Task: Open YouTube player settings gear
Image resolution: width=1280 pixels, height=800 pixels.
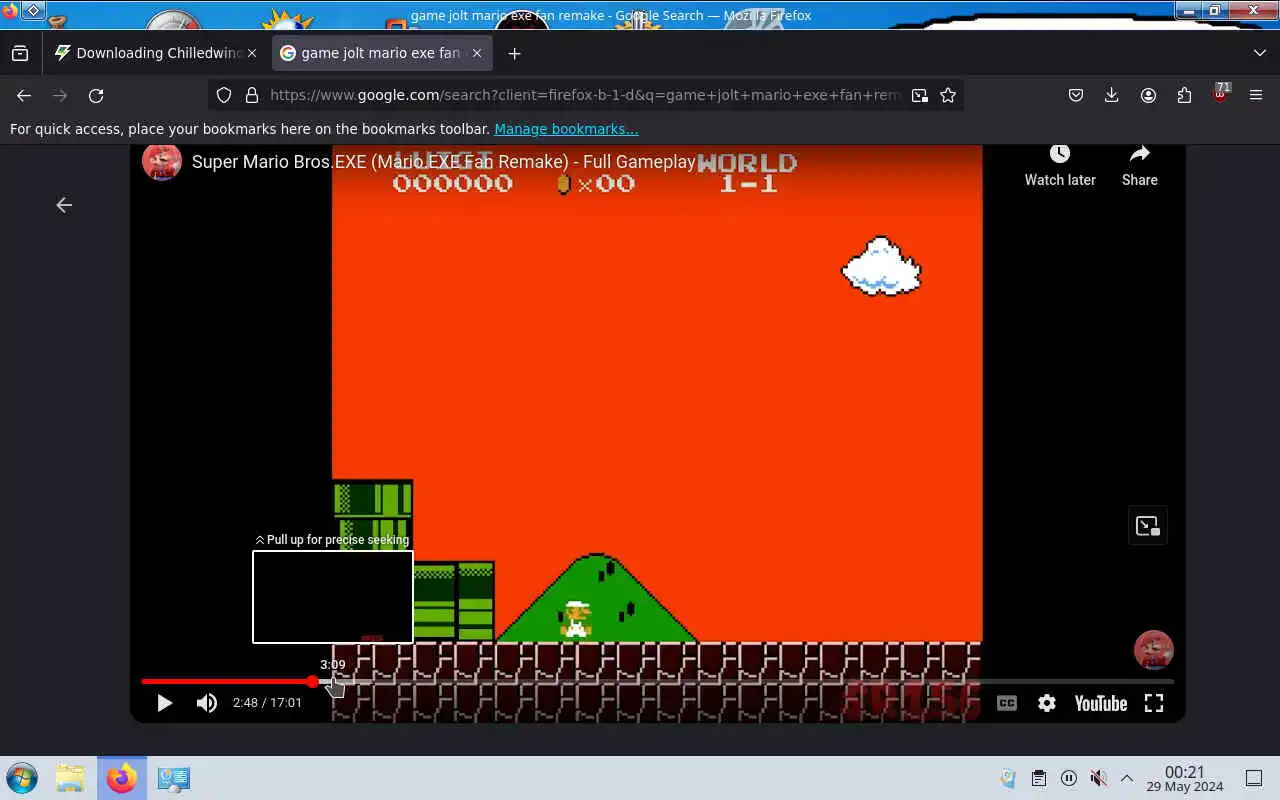Action: (x=1047, y=703)
